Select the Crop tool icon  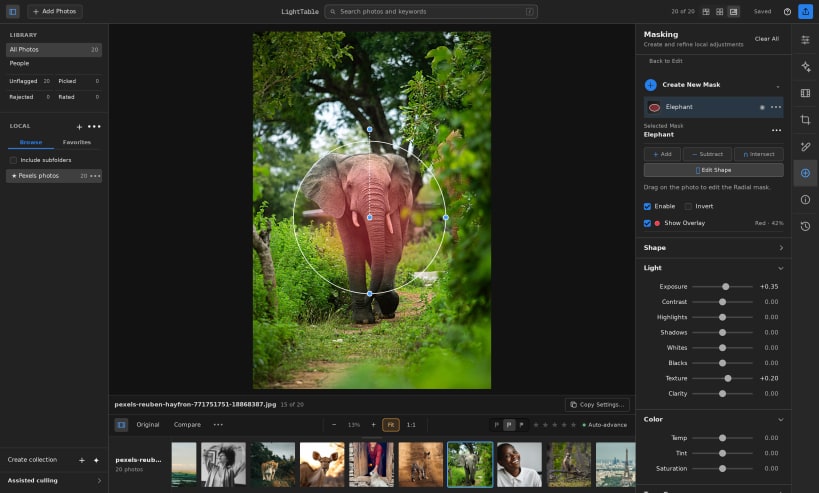pos(805,120)
